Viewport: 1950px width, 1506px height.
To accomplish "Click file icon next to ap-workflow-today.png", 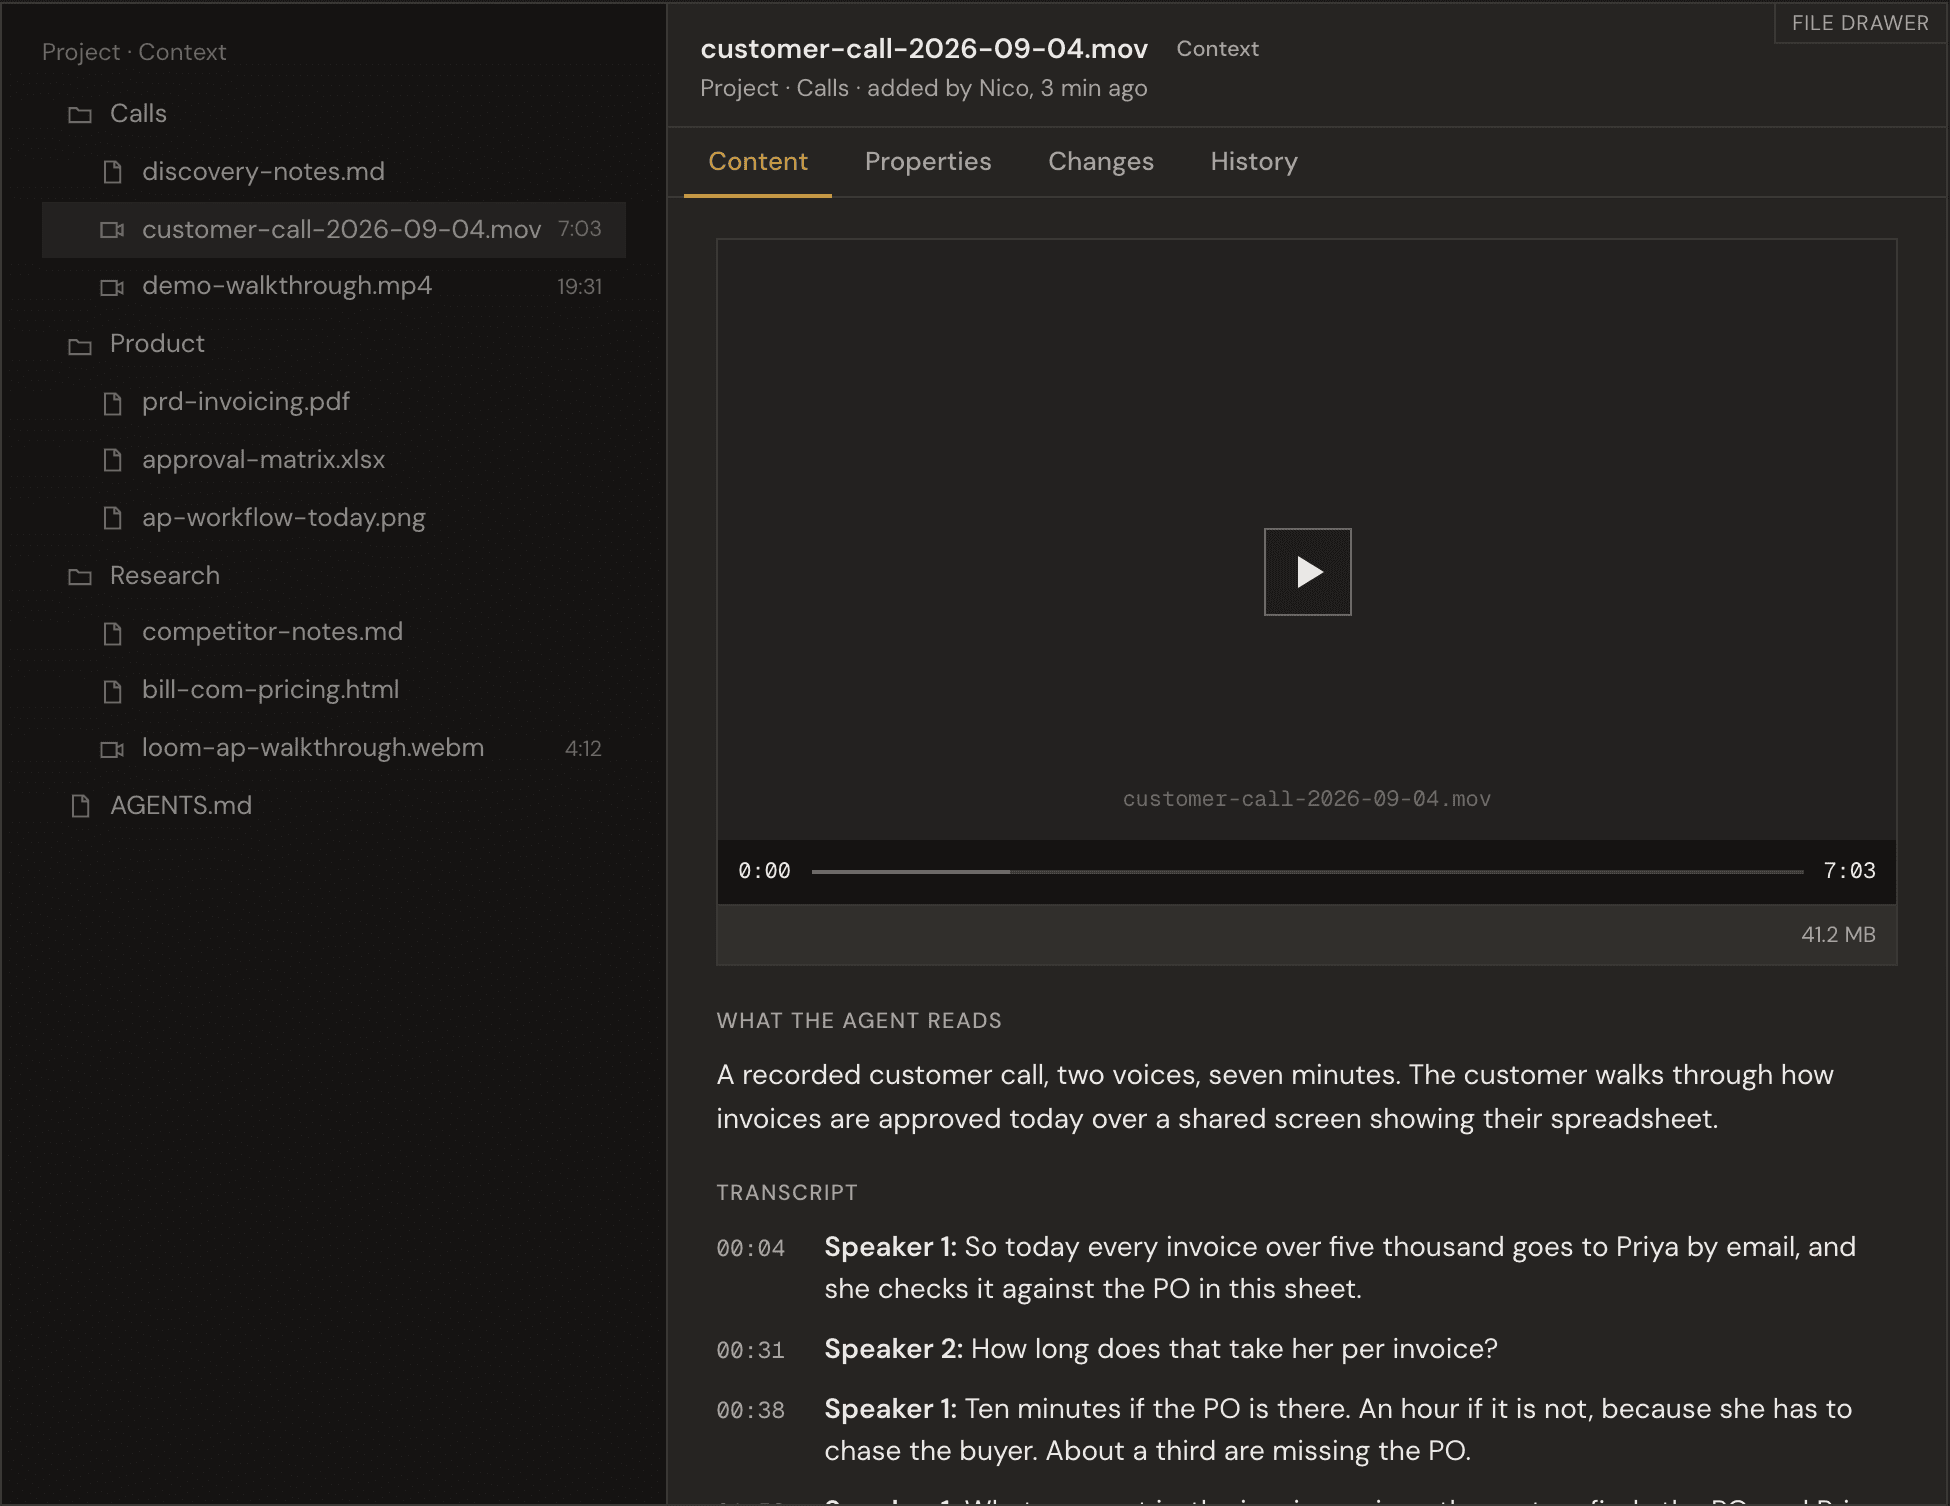I will pos(113,518).
